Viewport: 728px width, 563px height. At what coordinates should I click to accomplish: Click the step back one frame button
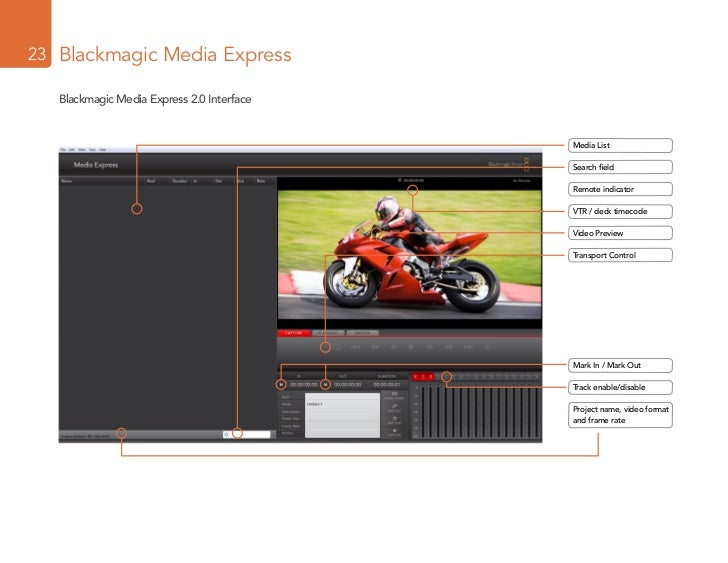393,347
